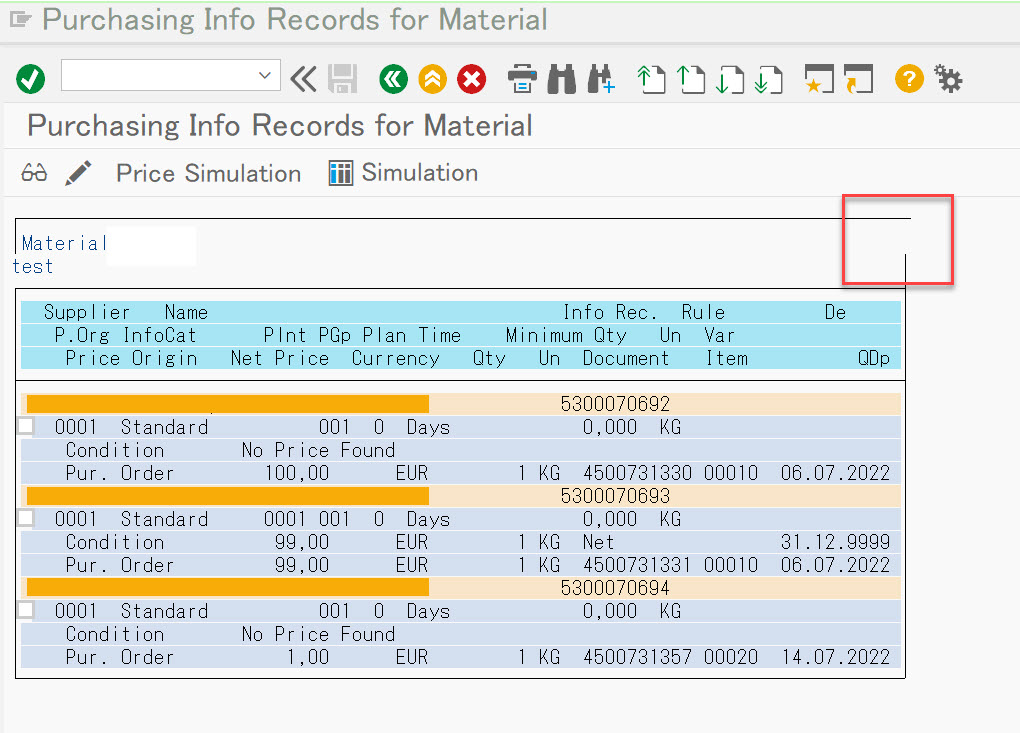Click plant value 0001 in record 5300070693

(284, 519)
